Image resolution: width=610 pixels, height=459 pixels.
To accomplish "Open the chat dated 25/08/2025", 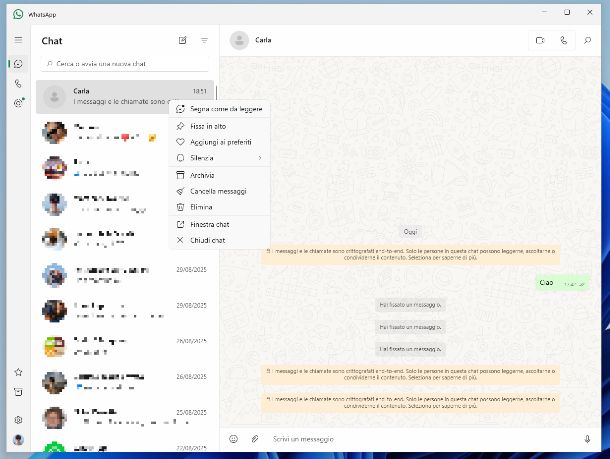I will coord(124,417).
